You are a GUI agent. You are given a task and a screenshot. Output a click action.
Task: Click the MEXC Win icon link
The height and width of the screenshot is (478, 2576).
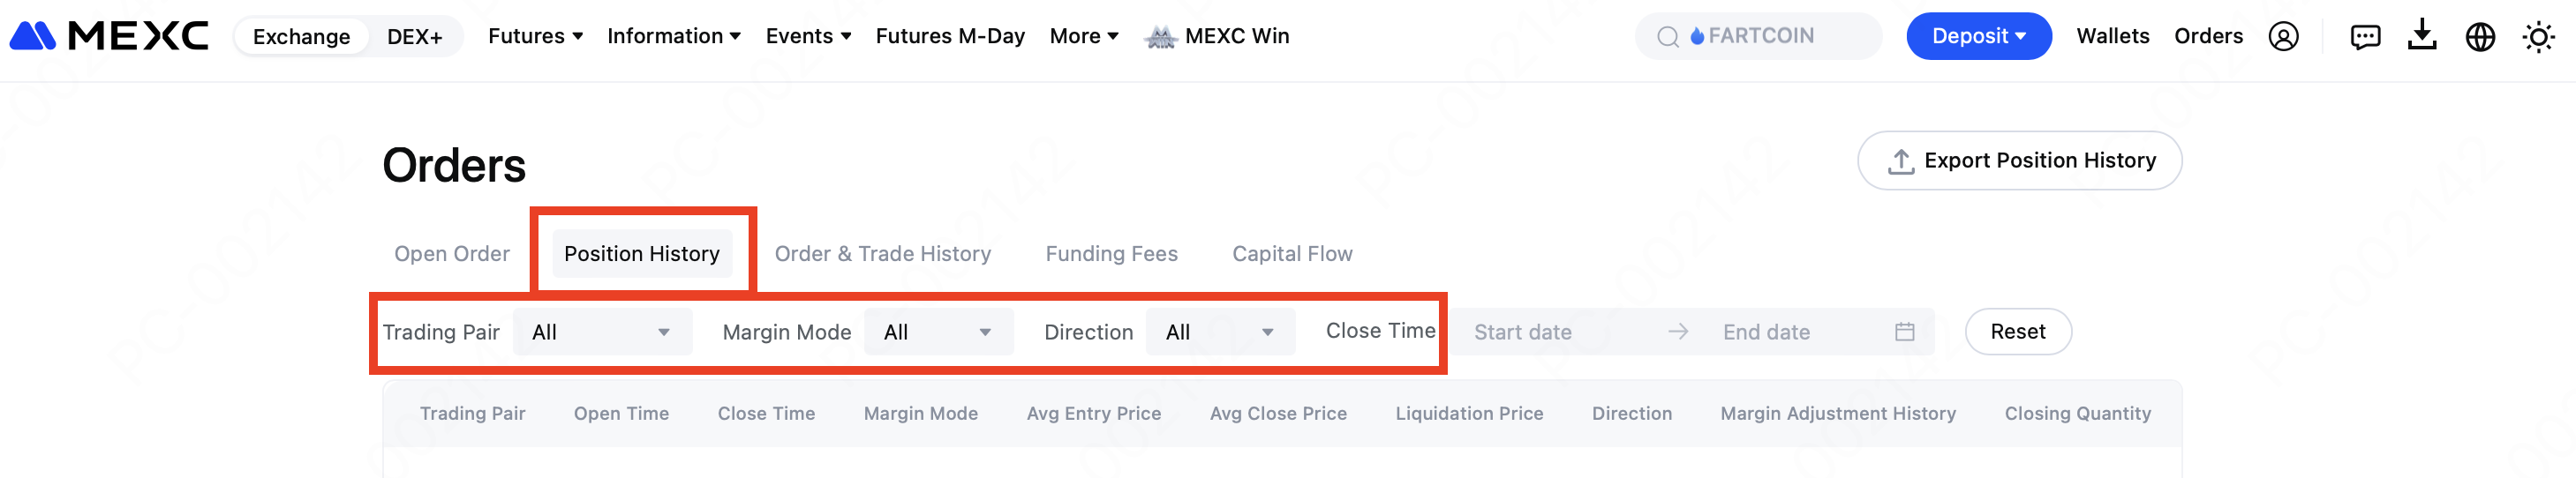pyautogui.click(x=1160, y=37)
